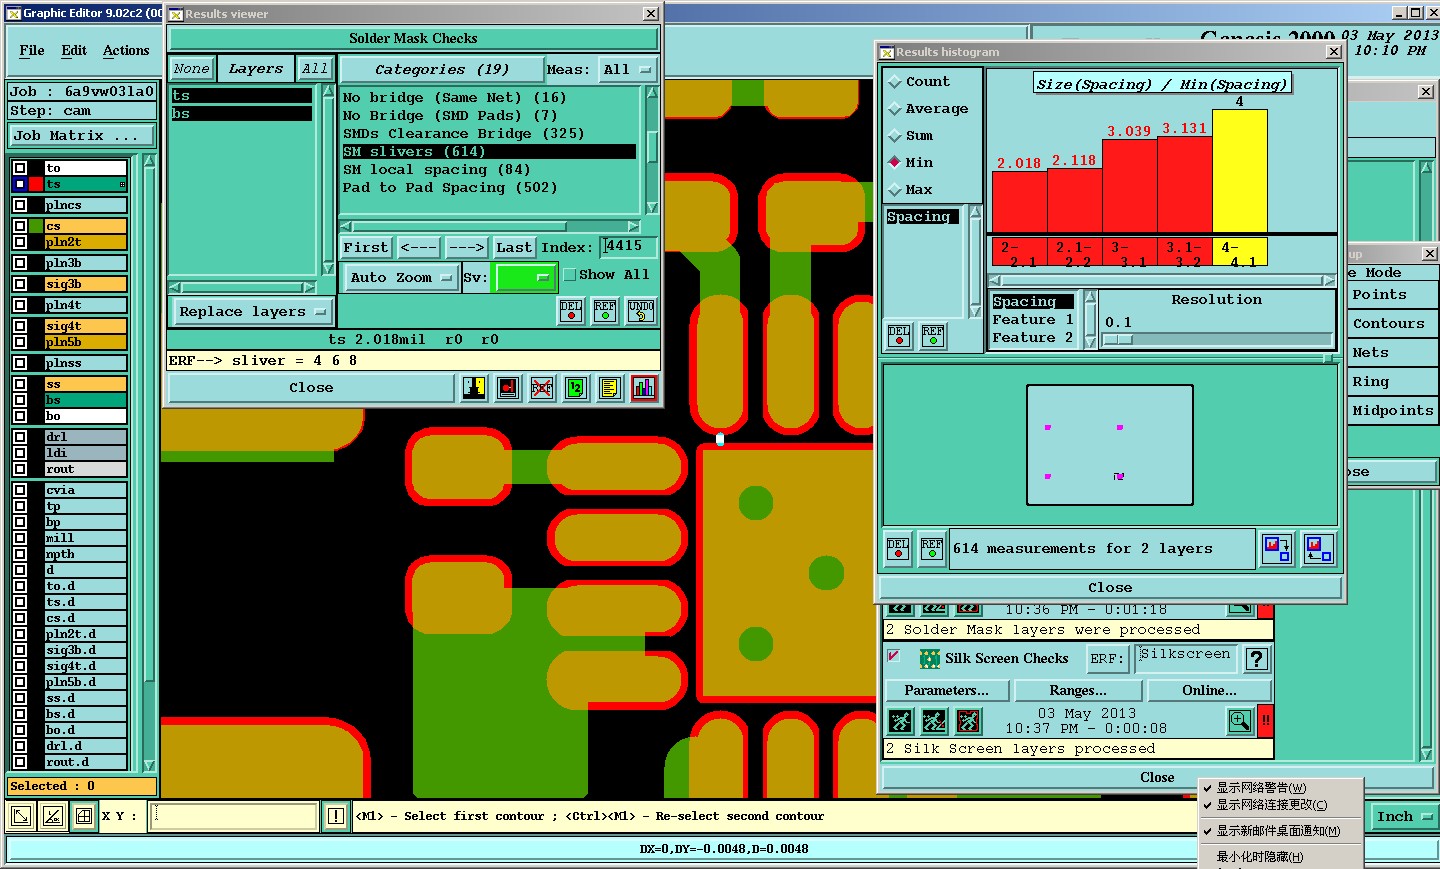1440x869 pixels.
Task: Adjust the Resolution slider
Action: (x=1117, y=339)
